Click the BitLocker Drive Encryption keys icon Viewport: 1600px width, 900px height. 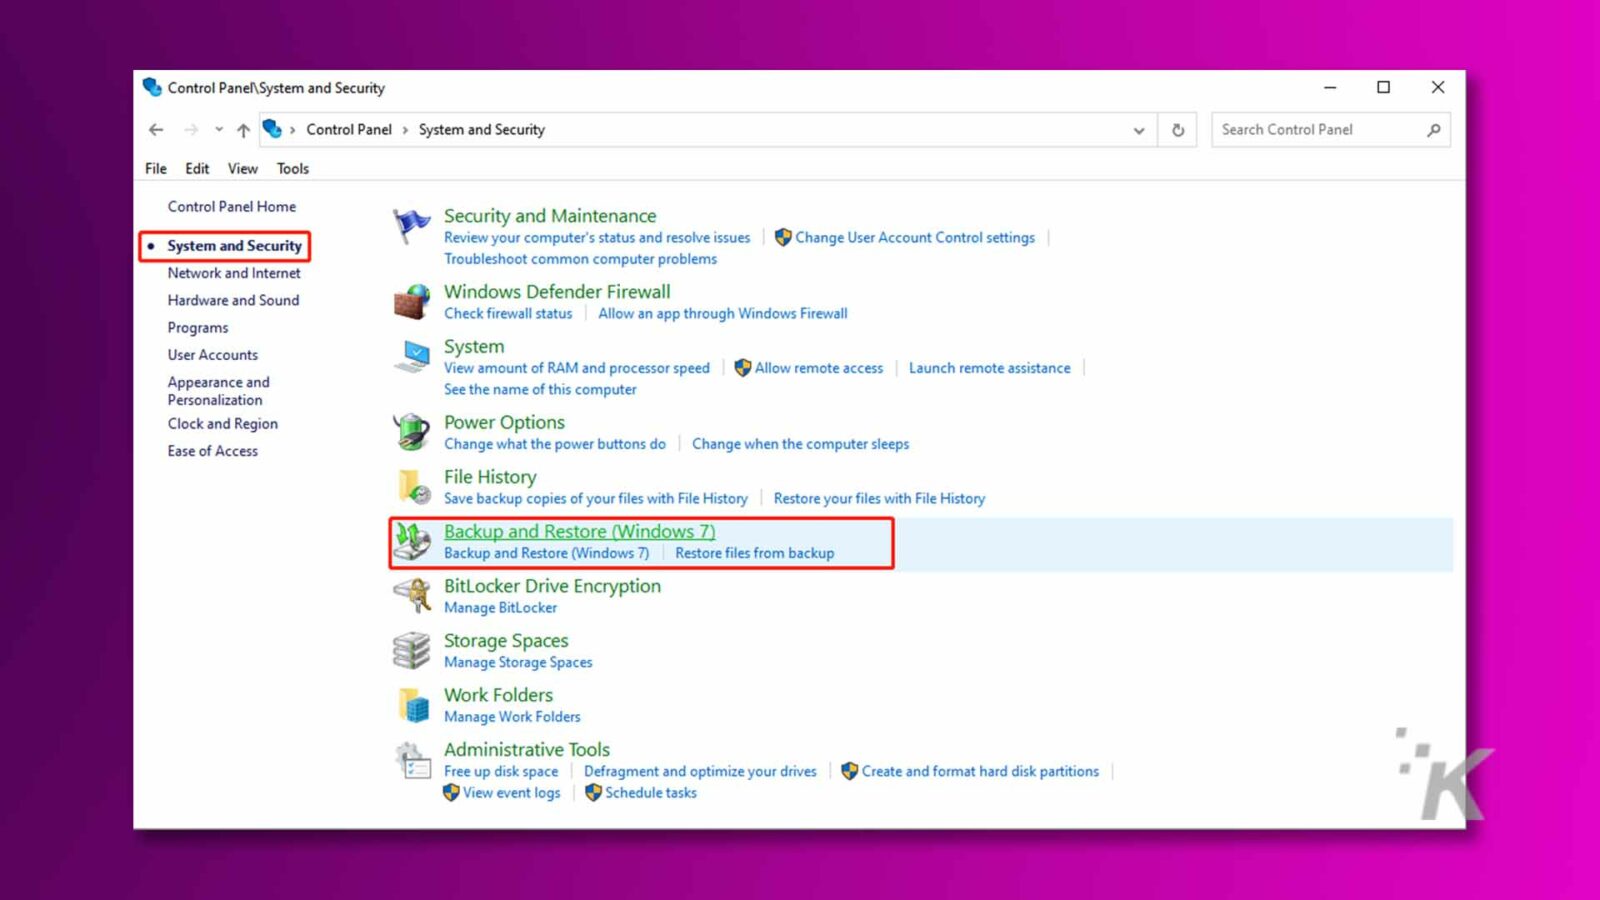click(411, 596)
